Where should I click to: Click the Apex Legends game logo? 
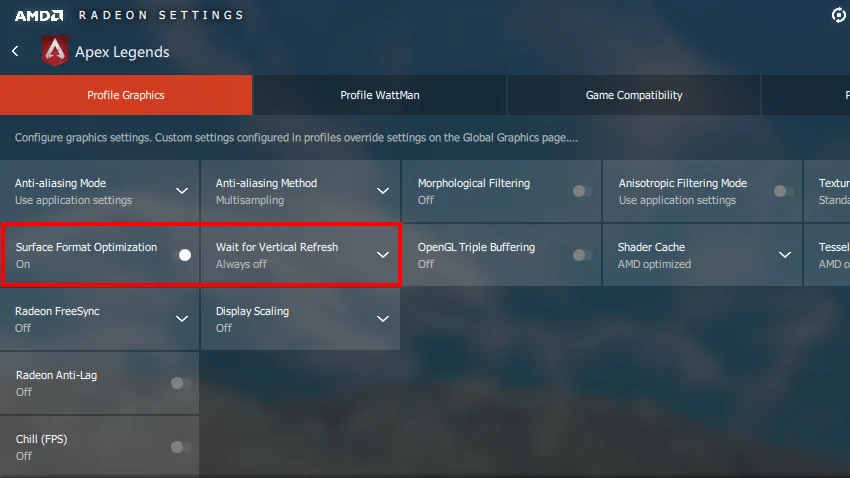[x=55, y=51]
